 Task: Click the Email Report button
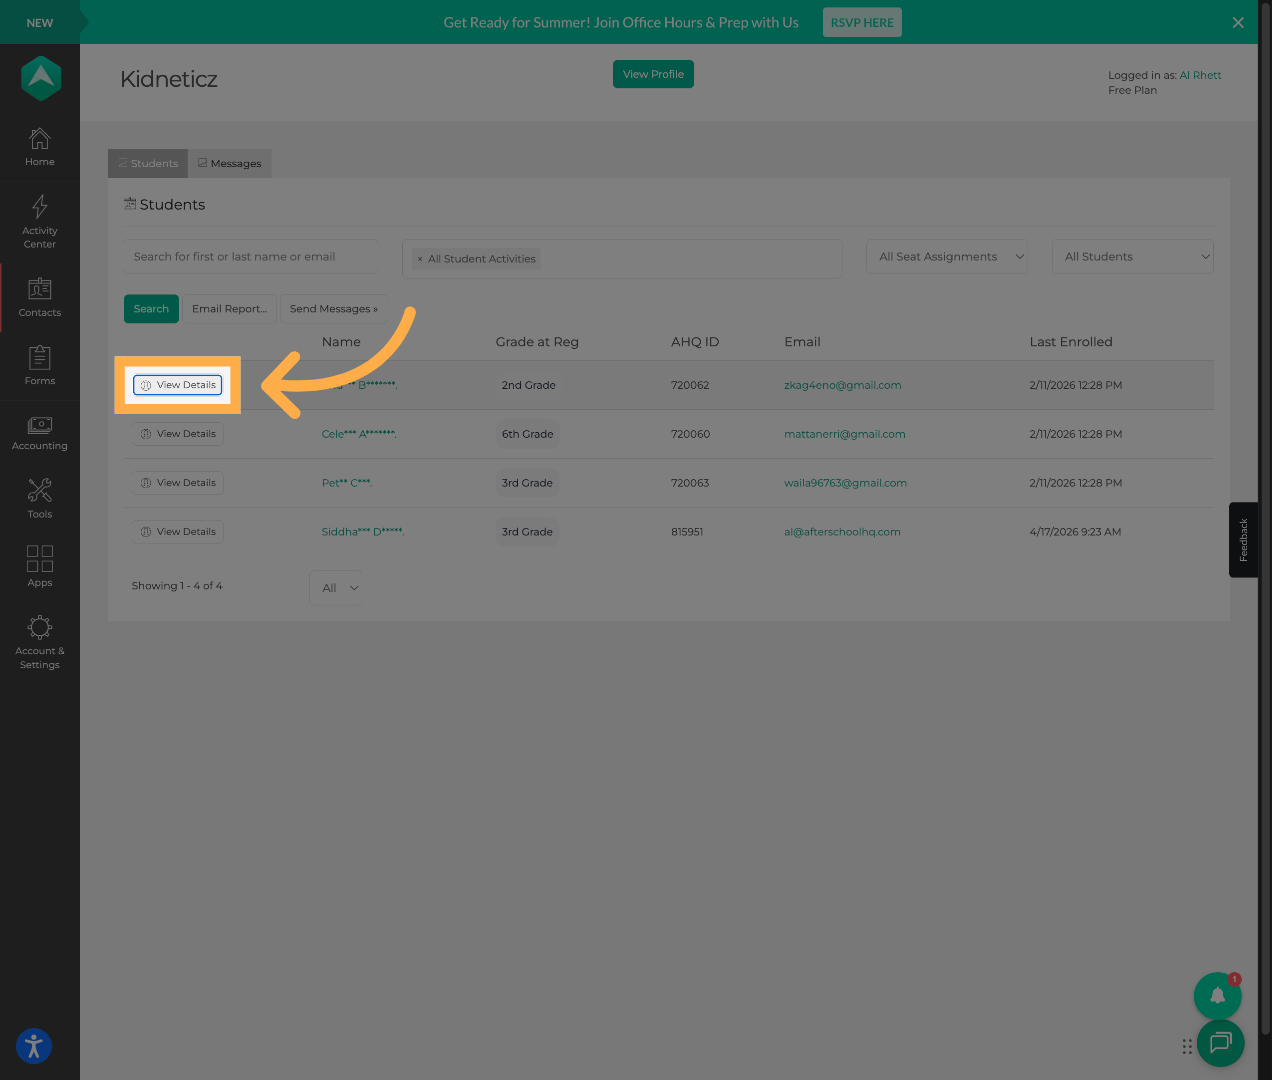pos(229,309)
